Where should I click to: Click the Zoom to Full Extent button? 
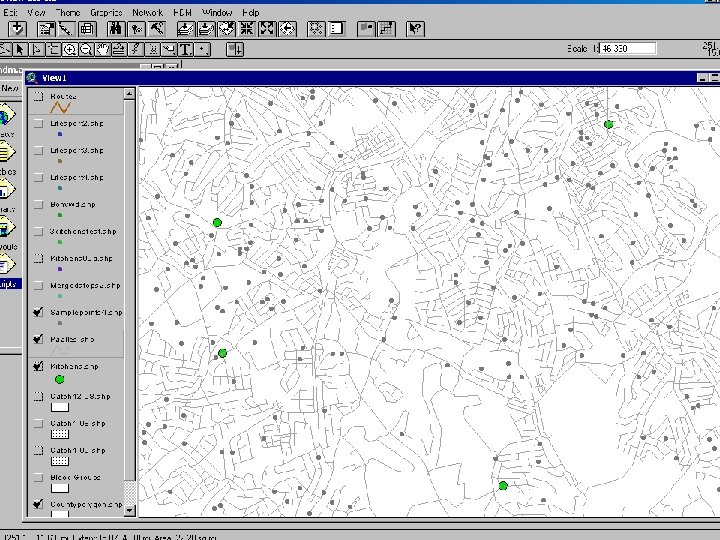coord(186,29)
